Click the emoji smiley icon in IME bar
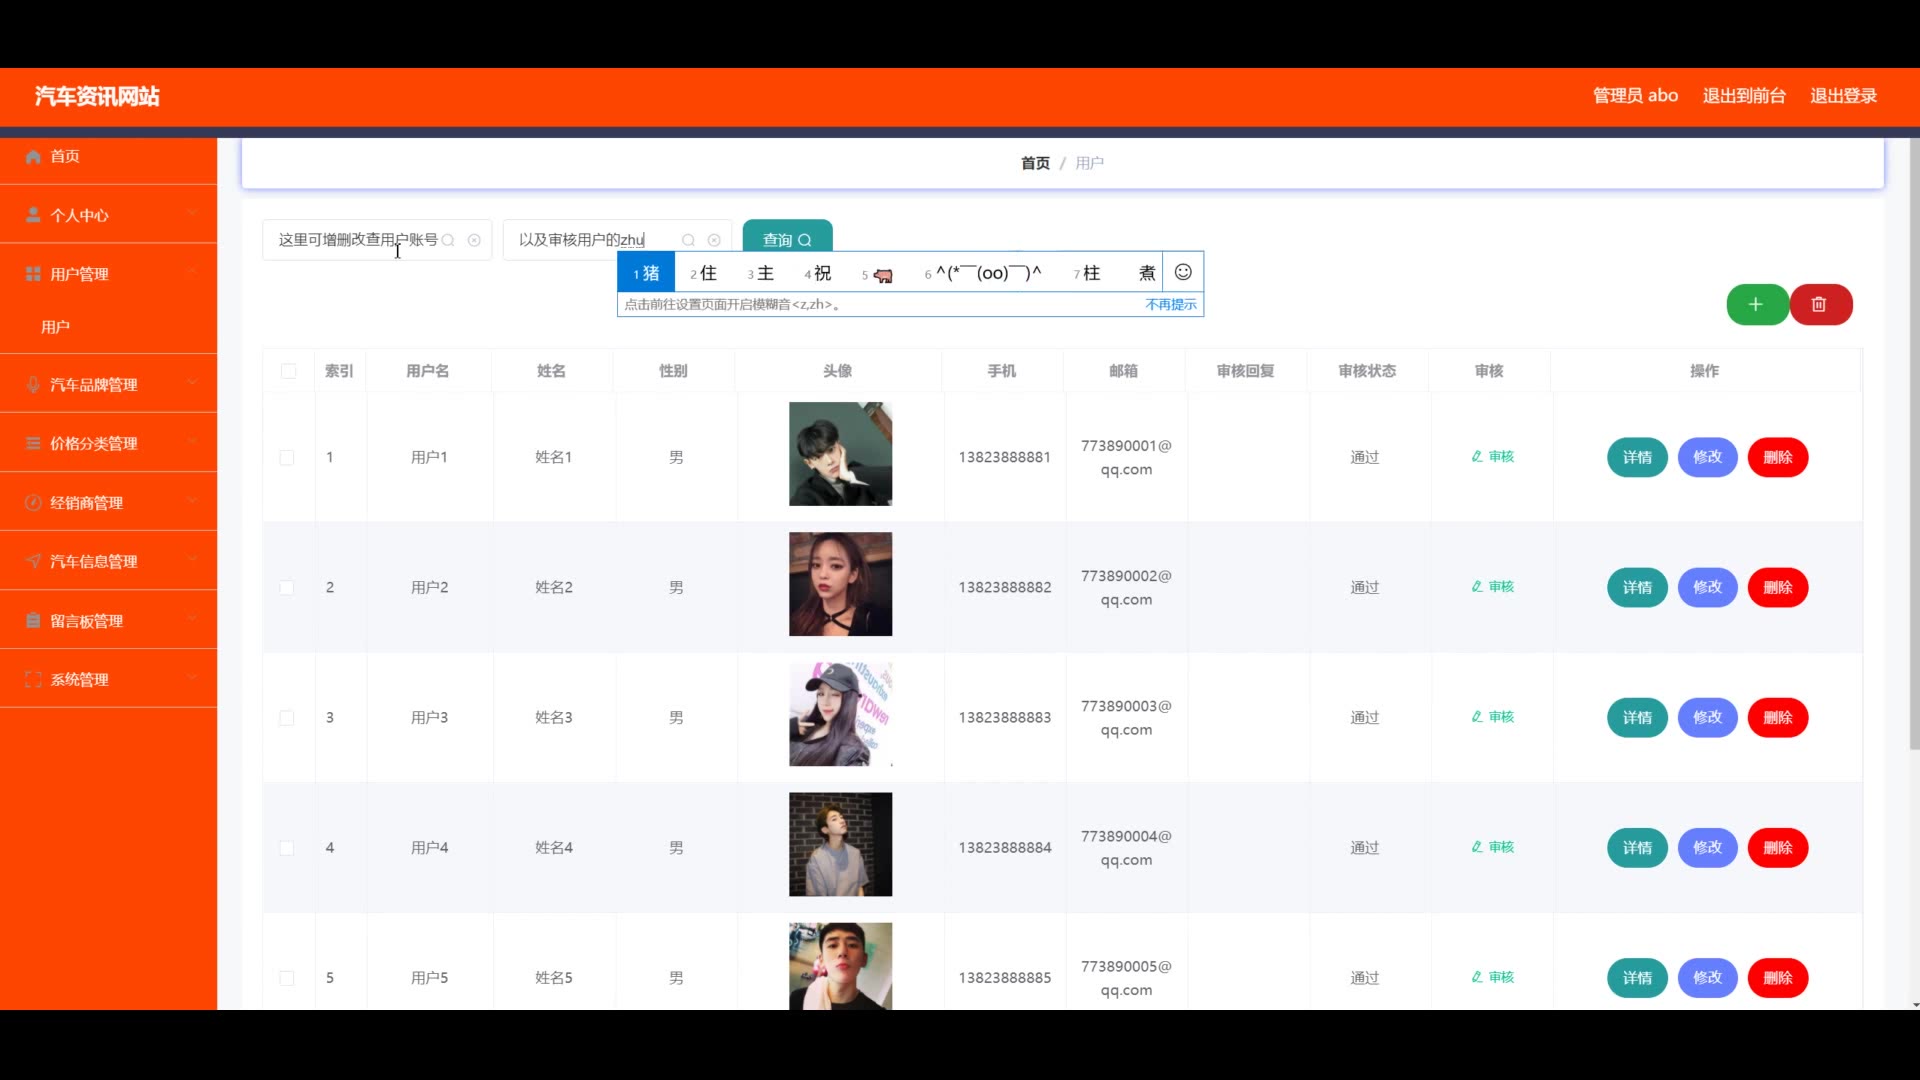 coord(1183,272)
